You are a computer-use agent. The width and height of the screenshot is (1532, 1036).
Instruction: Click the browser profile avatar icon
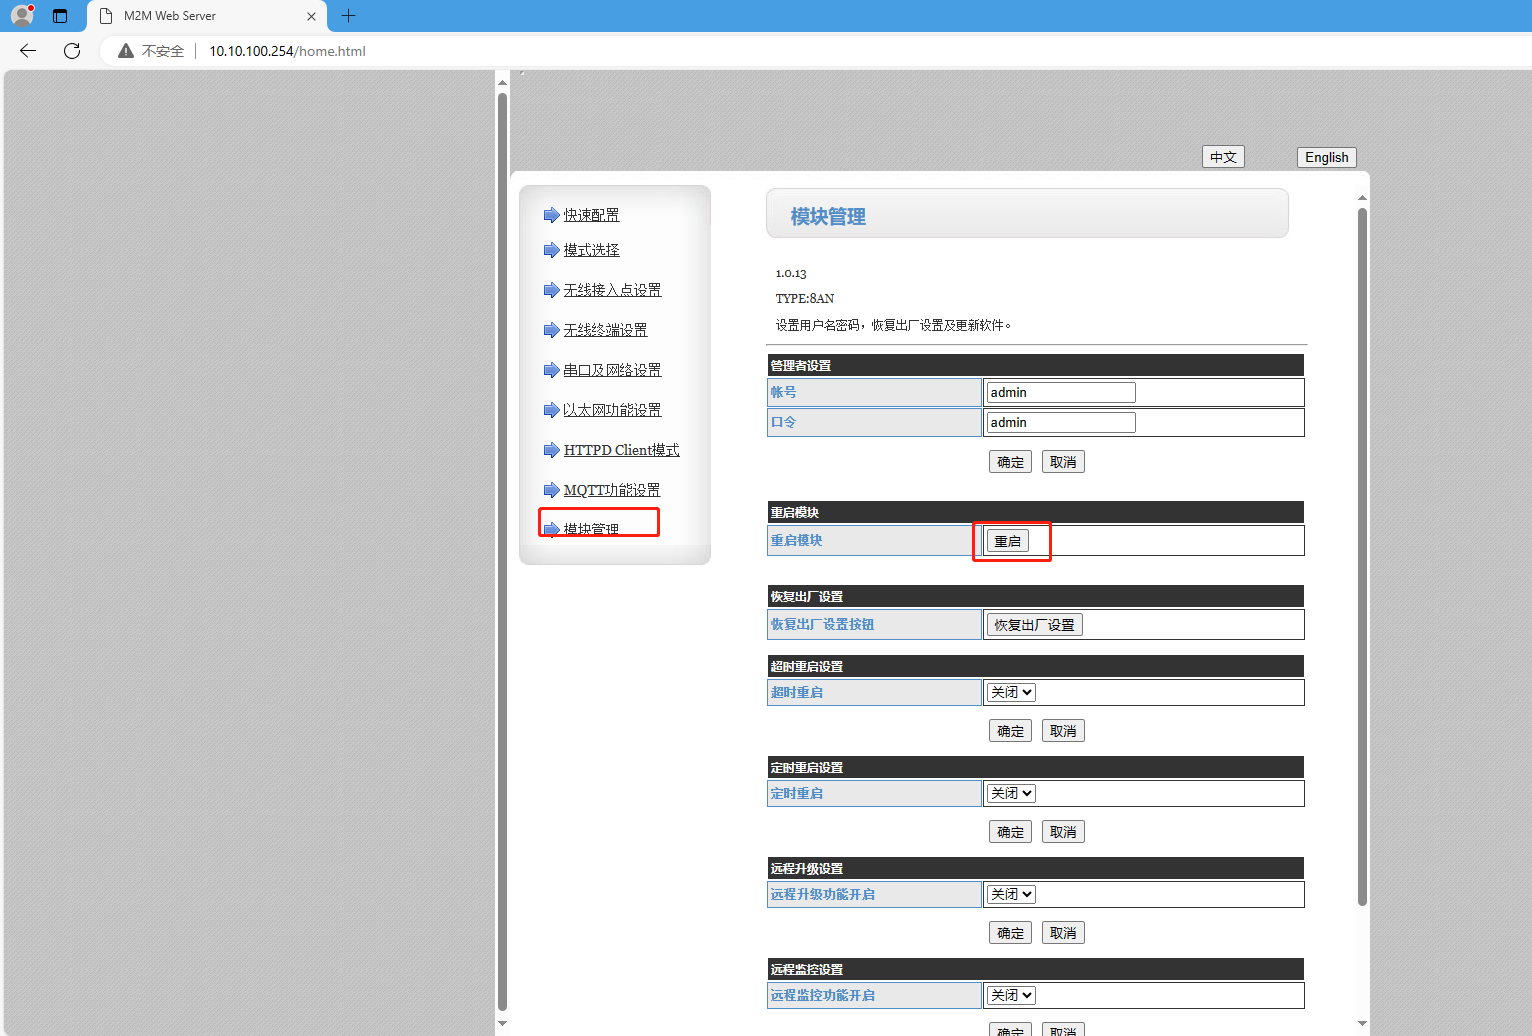click(x=22, y=16)
